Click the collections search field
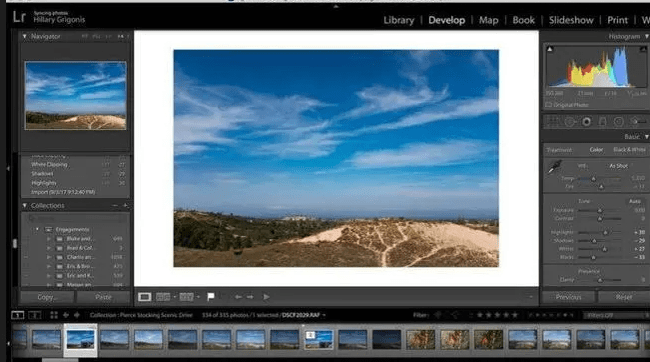This screenshot has height=362, width=650. [75, 218]
